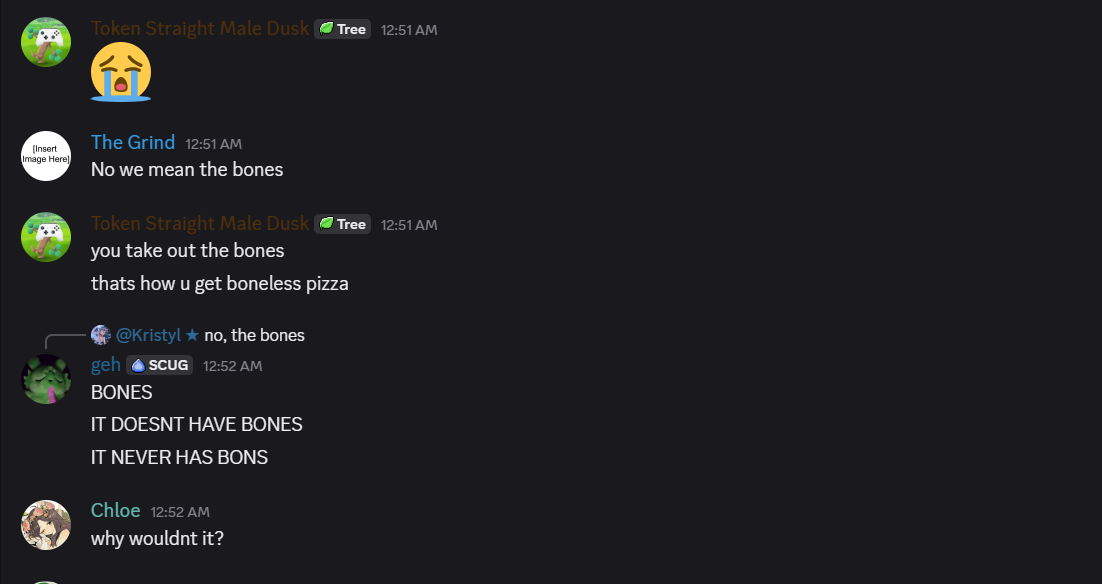Jump to replied message "no, the bones"
The width and height of the screenshot is (1102, 584).
point(254,335)
